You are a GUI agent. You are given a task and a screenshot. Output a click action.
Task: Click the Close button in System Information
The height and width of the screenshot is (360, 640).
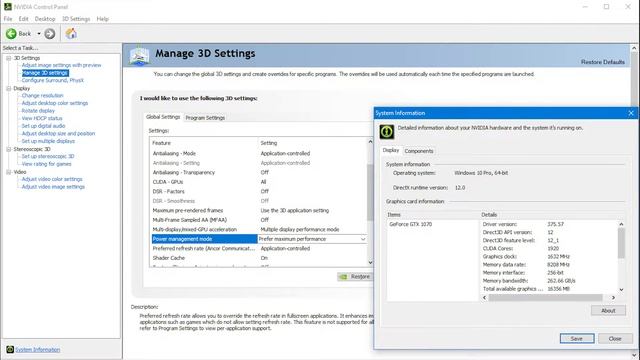615,339
